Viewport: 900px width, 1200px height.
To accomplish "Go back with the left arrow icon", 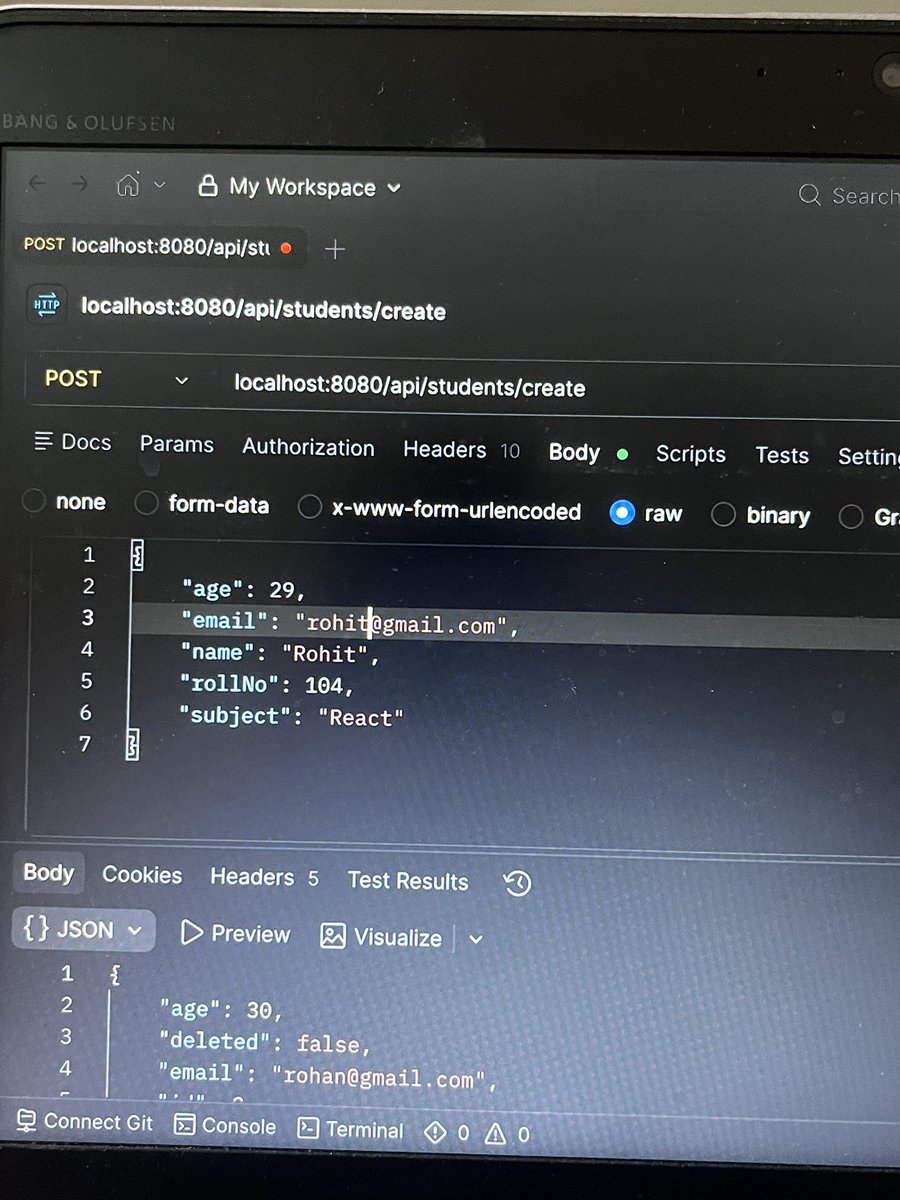I will [x=37, y=185].
